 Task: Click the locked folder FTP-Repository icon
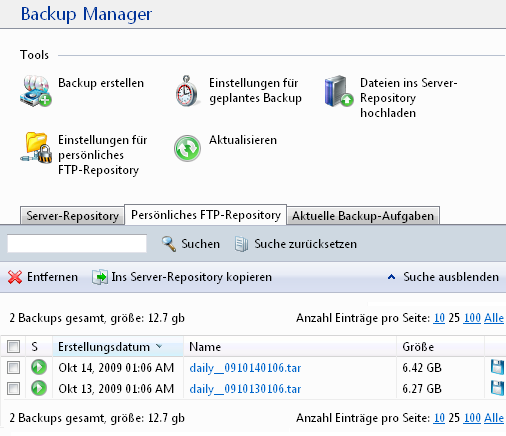click(x=36, y=148)
